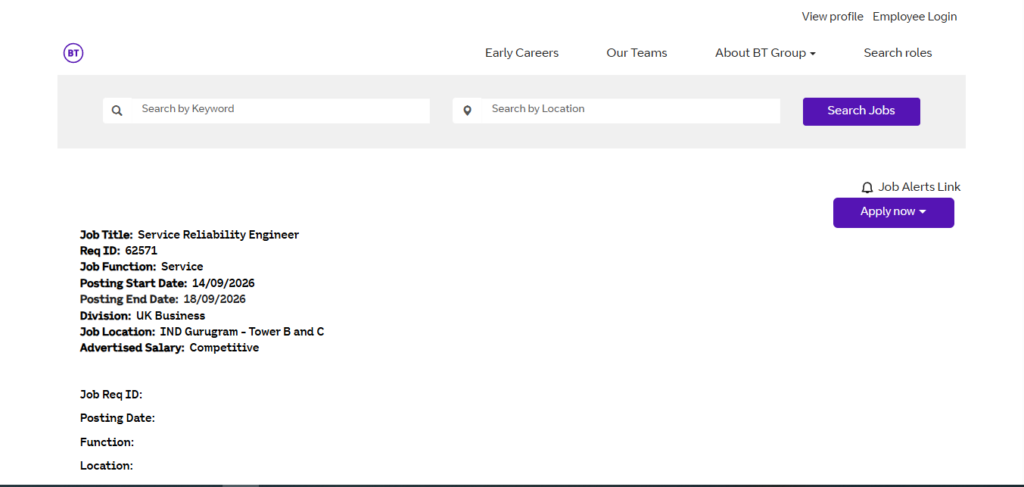Click the Function: label
The image size is (1024, 487).
point(107,442)
